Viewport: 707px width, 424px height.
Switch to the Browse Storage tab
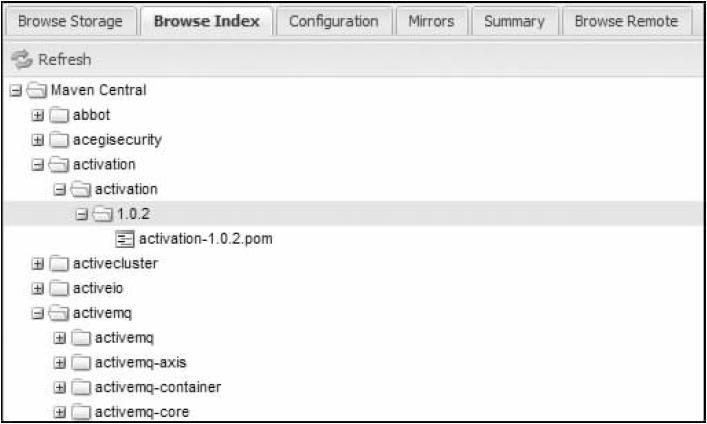pyautogui.click(x=70, y=21)
